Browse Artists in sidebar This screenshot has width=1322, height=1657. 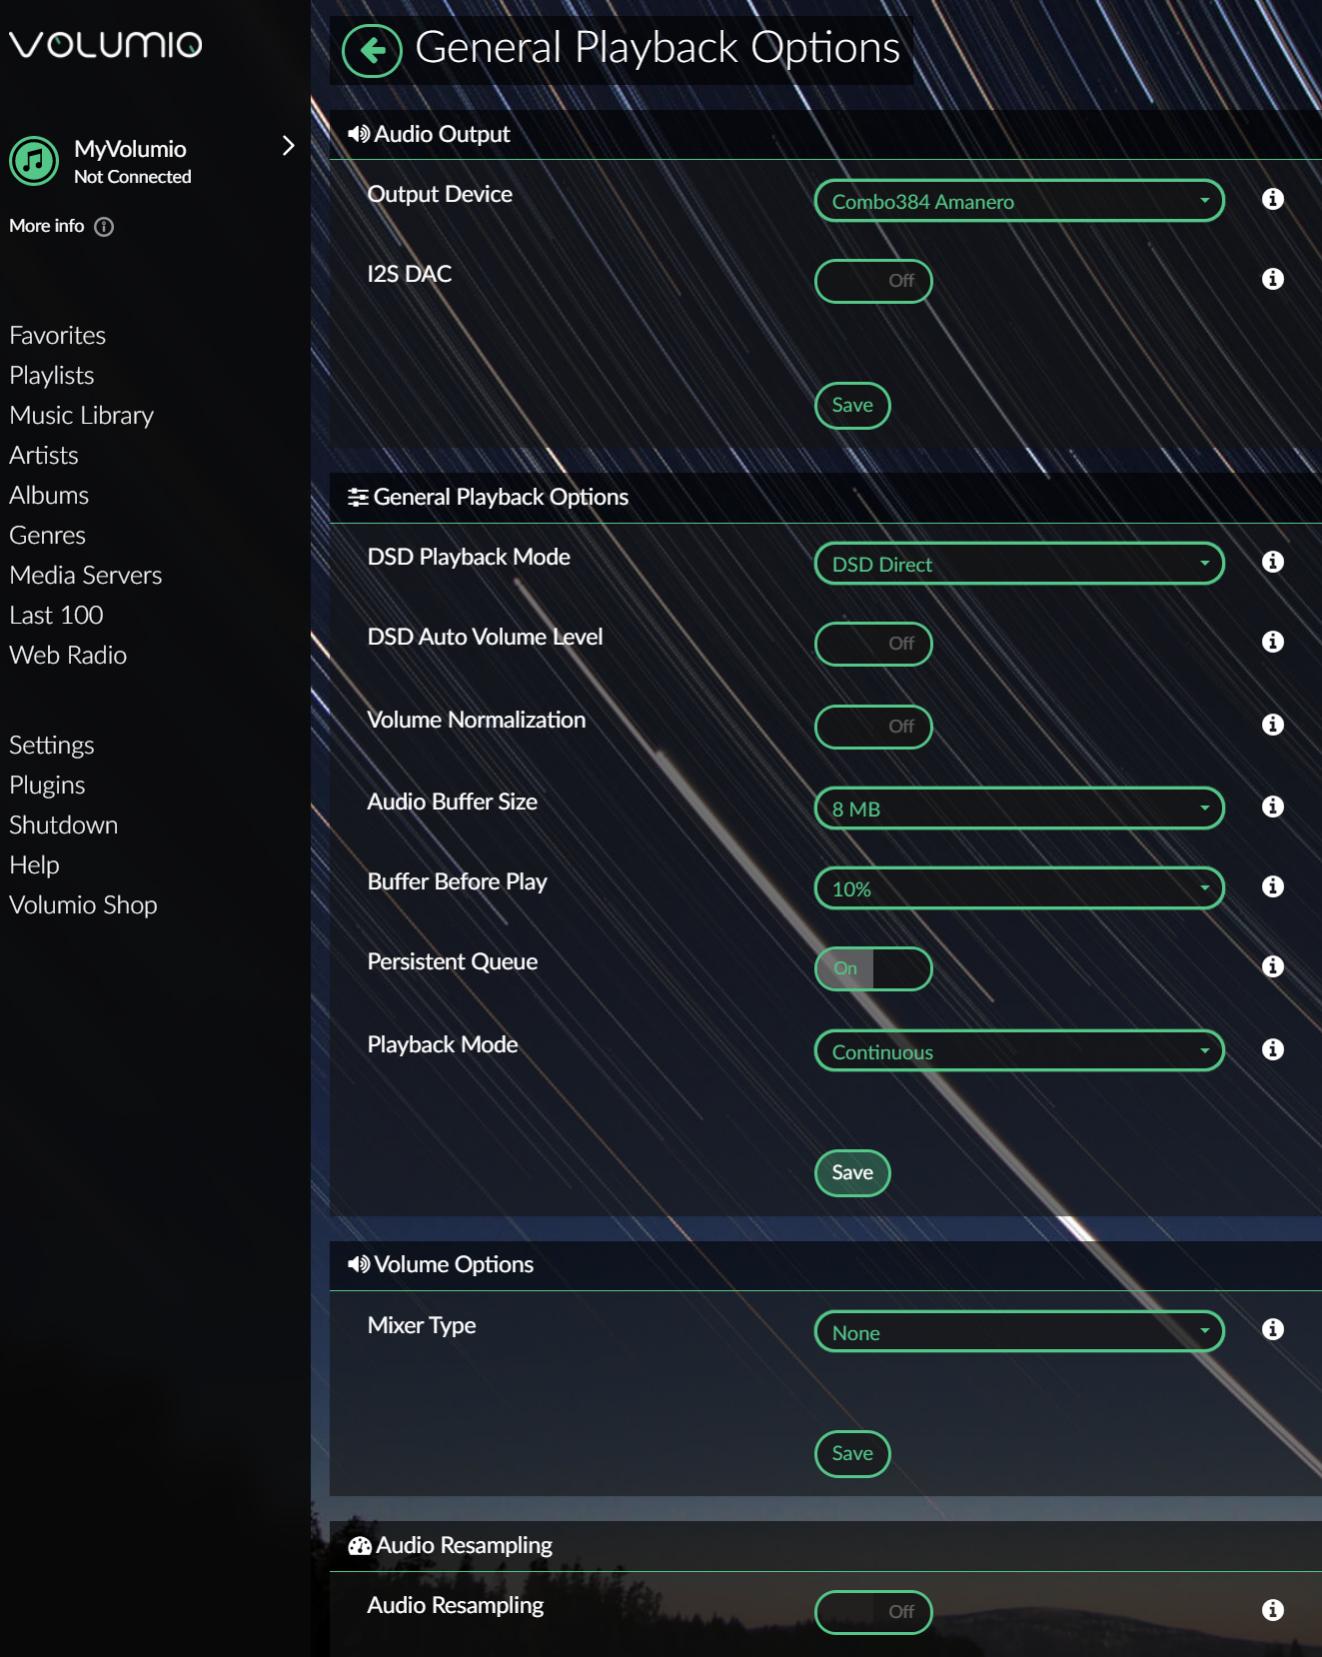pos(44,455)
